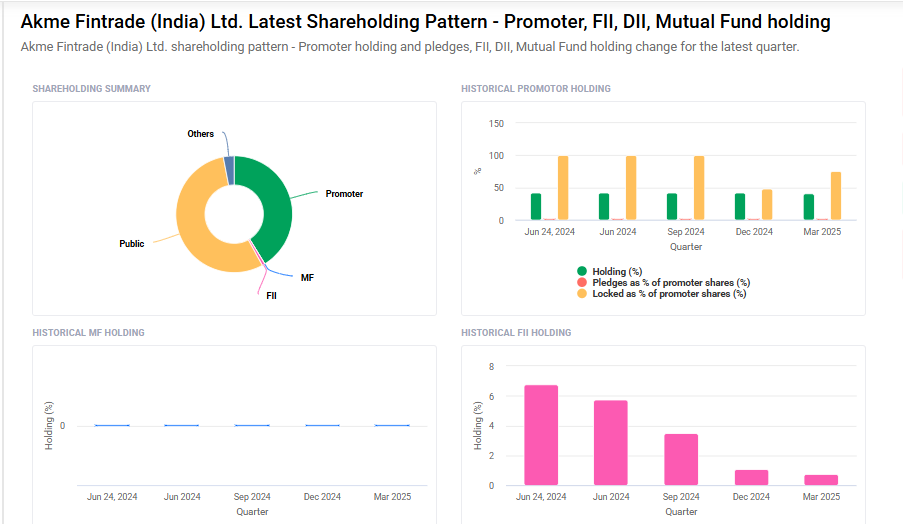903x524 pixels.
Task: Click the shareholding pattern subtitle text
Action: click(x=410, y=47)
